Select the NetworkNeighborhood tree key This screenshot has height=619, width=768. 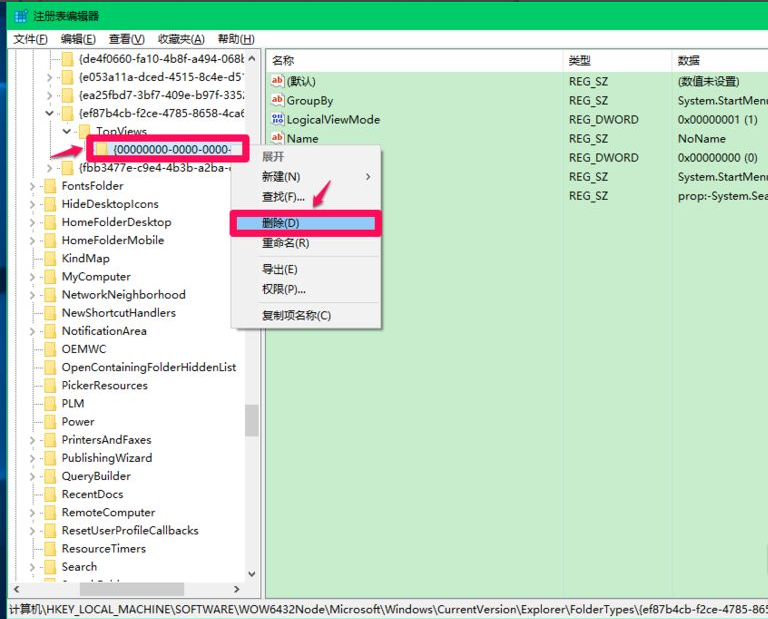point(123,295)
